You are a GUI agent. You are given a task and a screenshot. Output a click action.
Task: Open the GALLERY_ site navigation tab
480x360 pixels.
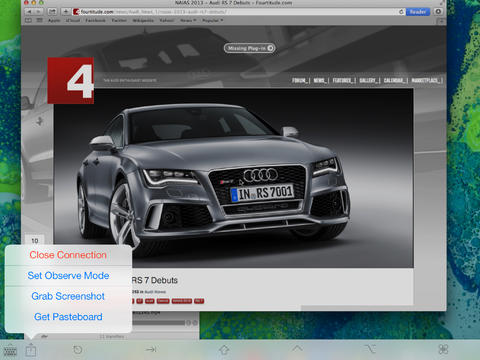tap(369, 80)
